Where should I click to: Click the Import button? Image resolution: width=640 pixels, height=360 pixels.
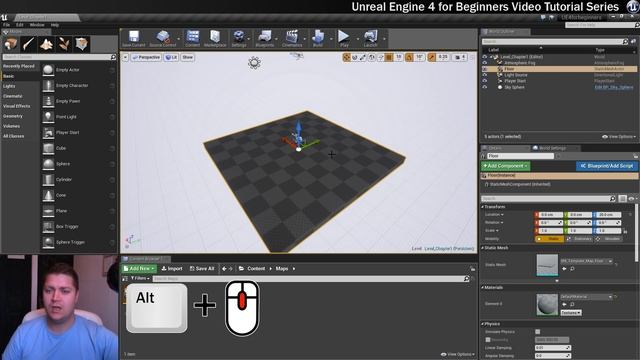pyautogui.click(x=172, y=269)
